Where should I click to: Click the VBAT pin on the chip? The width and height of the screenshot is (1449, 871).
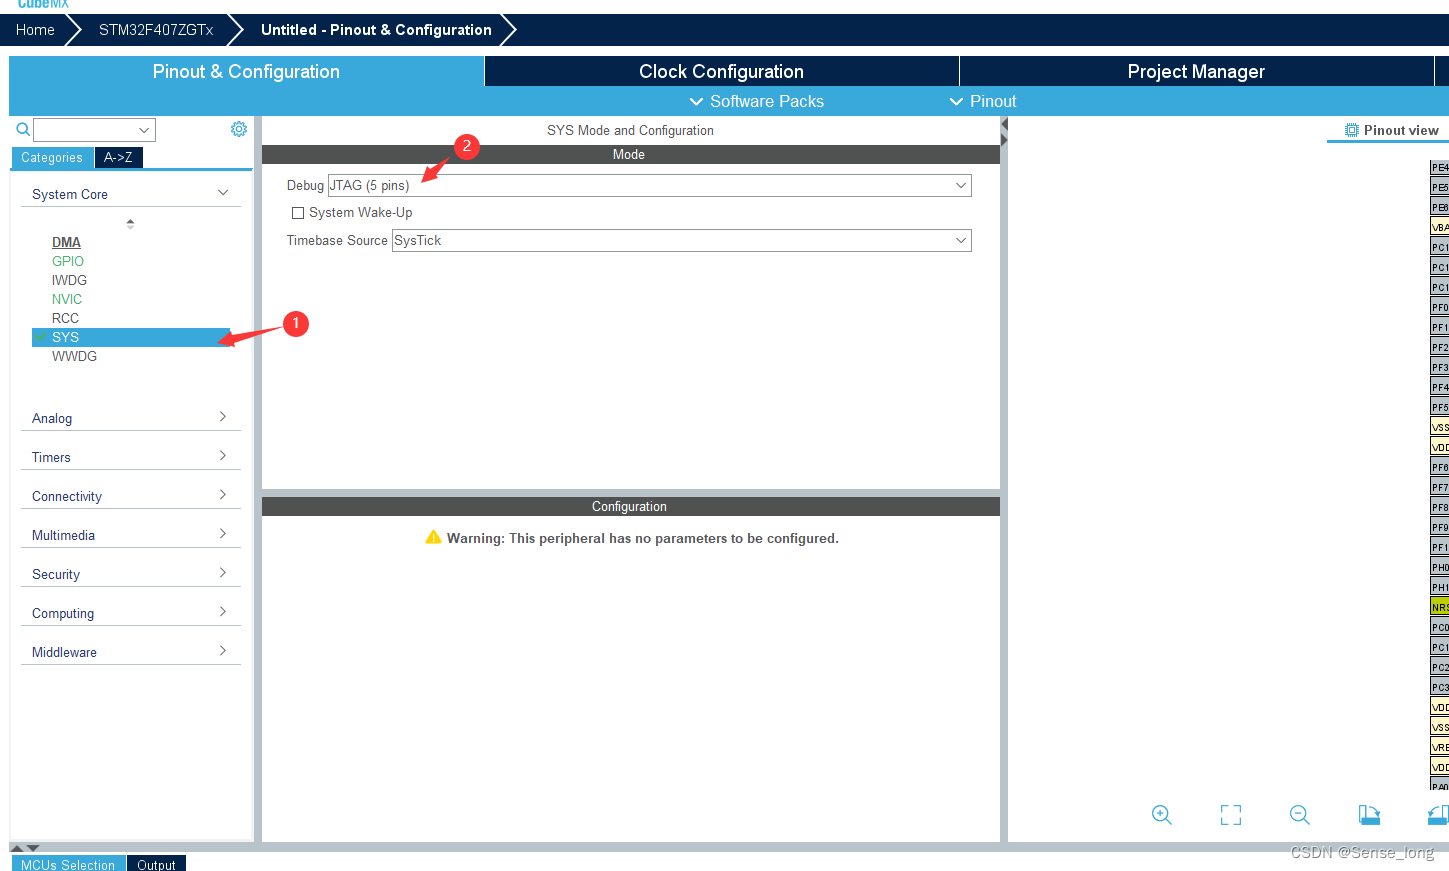coord(1440,227)
